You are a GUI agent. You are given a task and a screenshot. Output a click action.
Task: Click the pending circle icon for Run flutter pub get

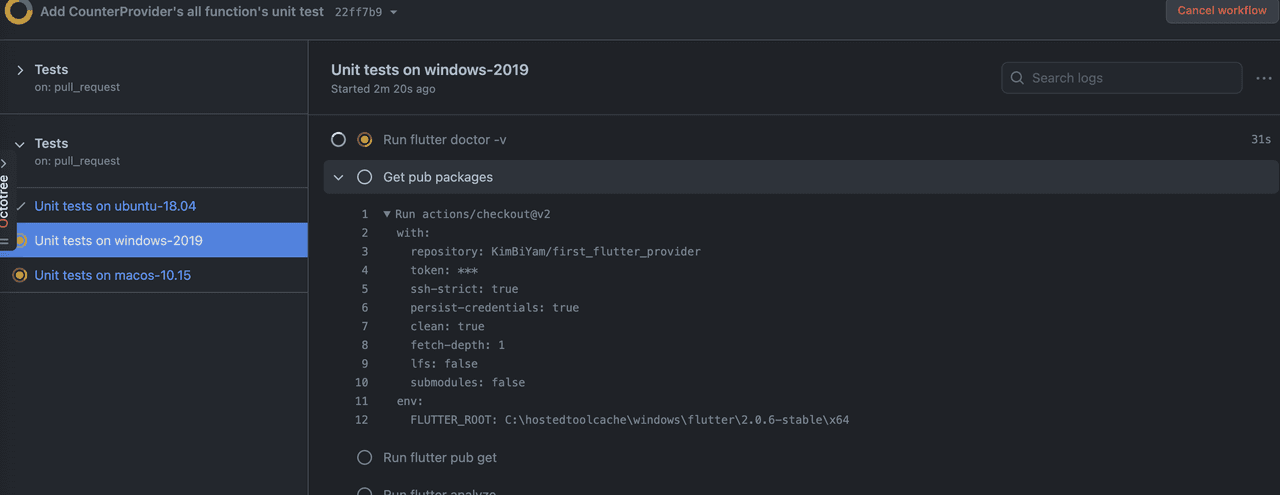coord(365,458)
